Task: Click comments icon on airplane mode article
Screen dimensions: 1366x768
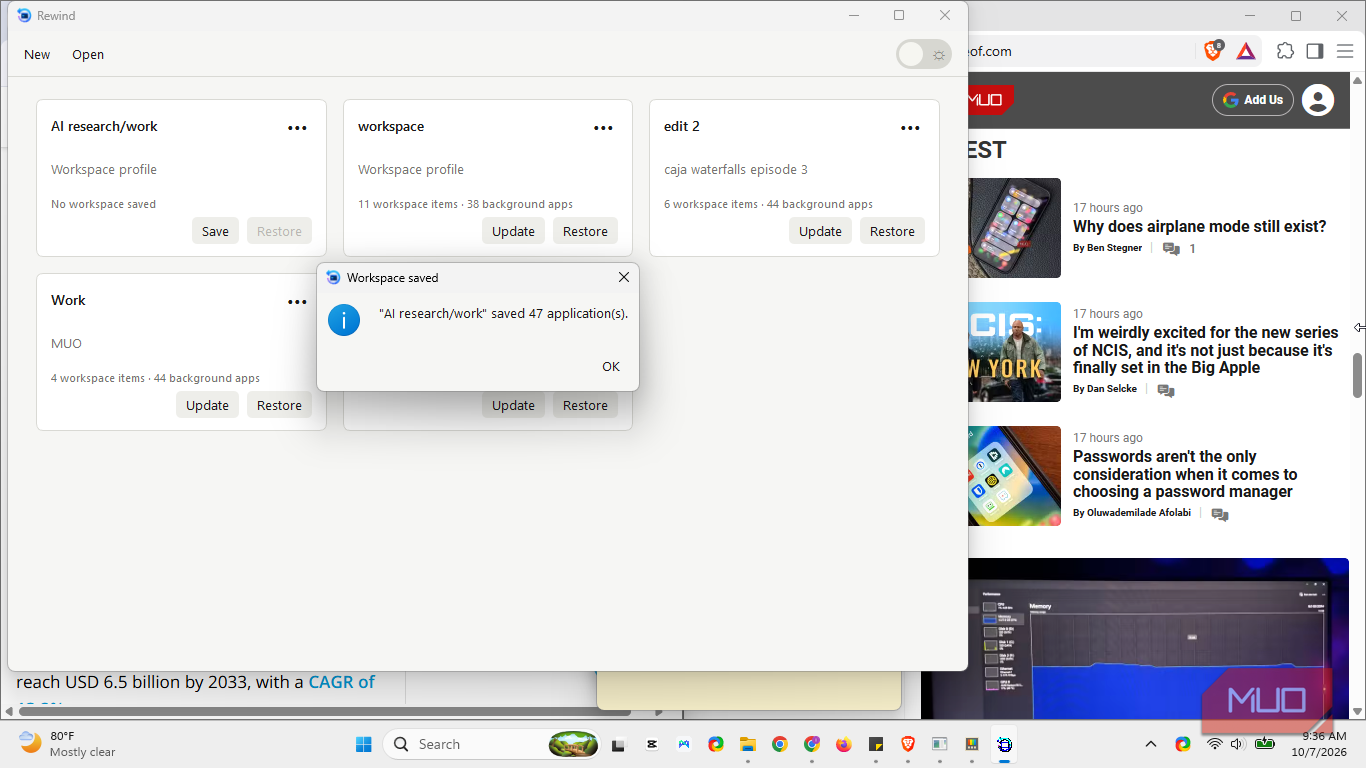Action: [x=1171, y=249]
